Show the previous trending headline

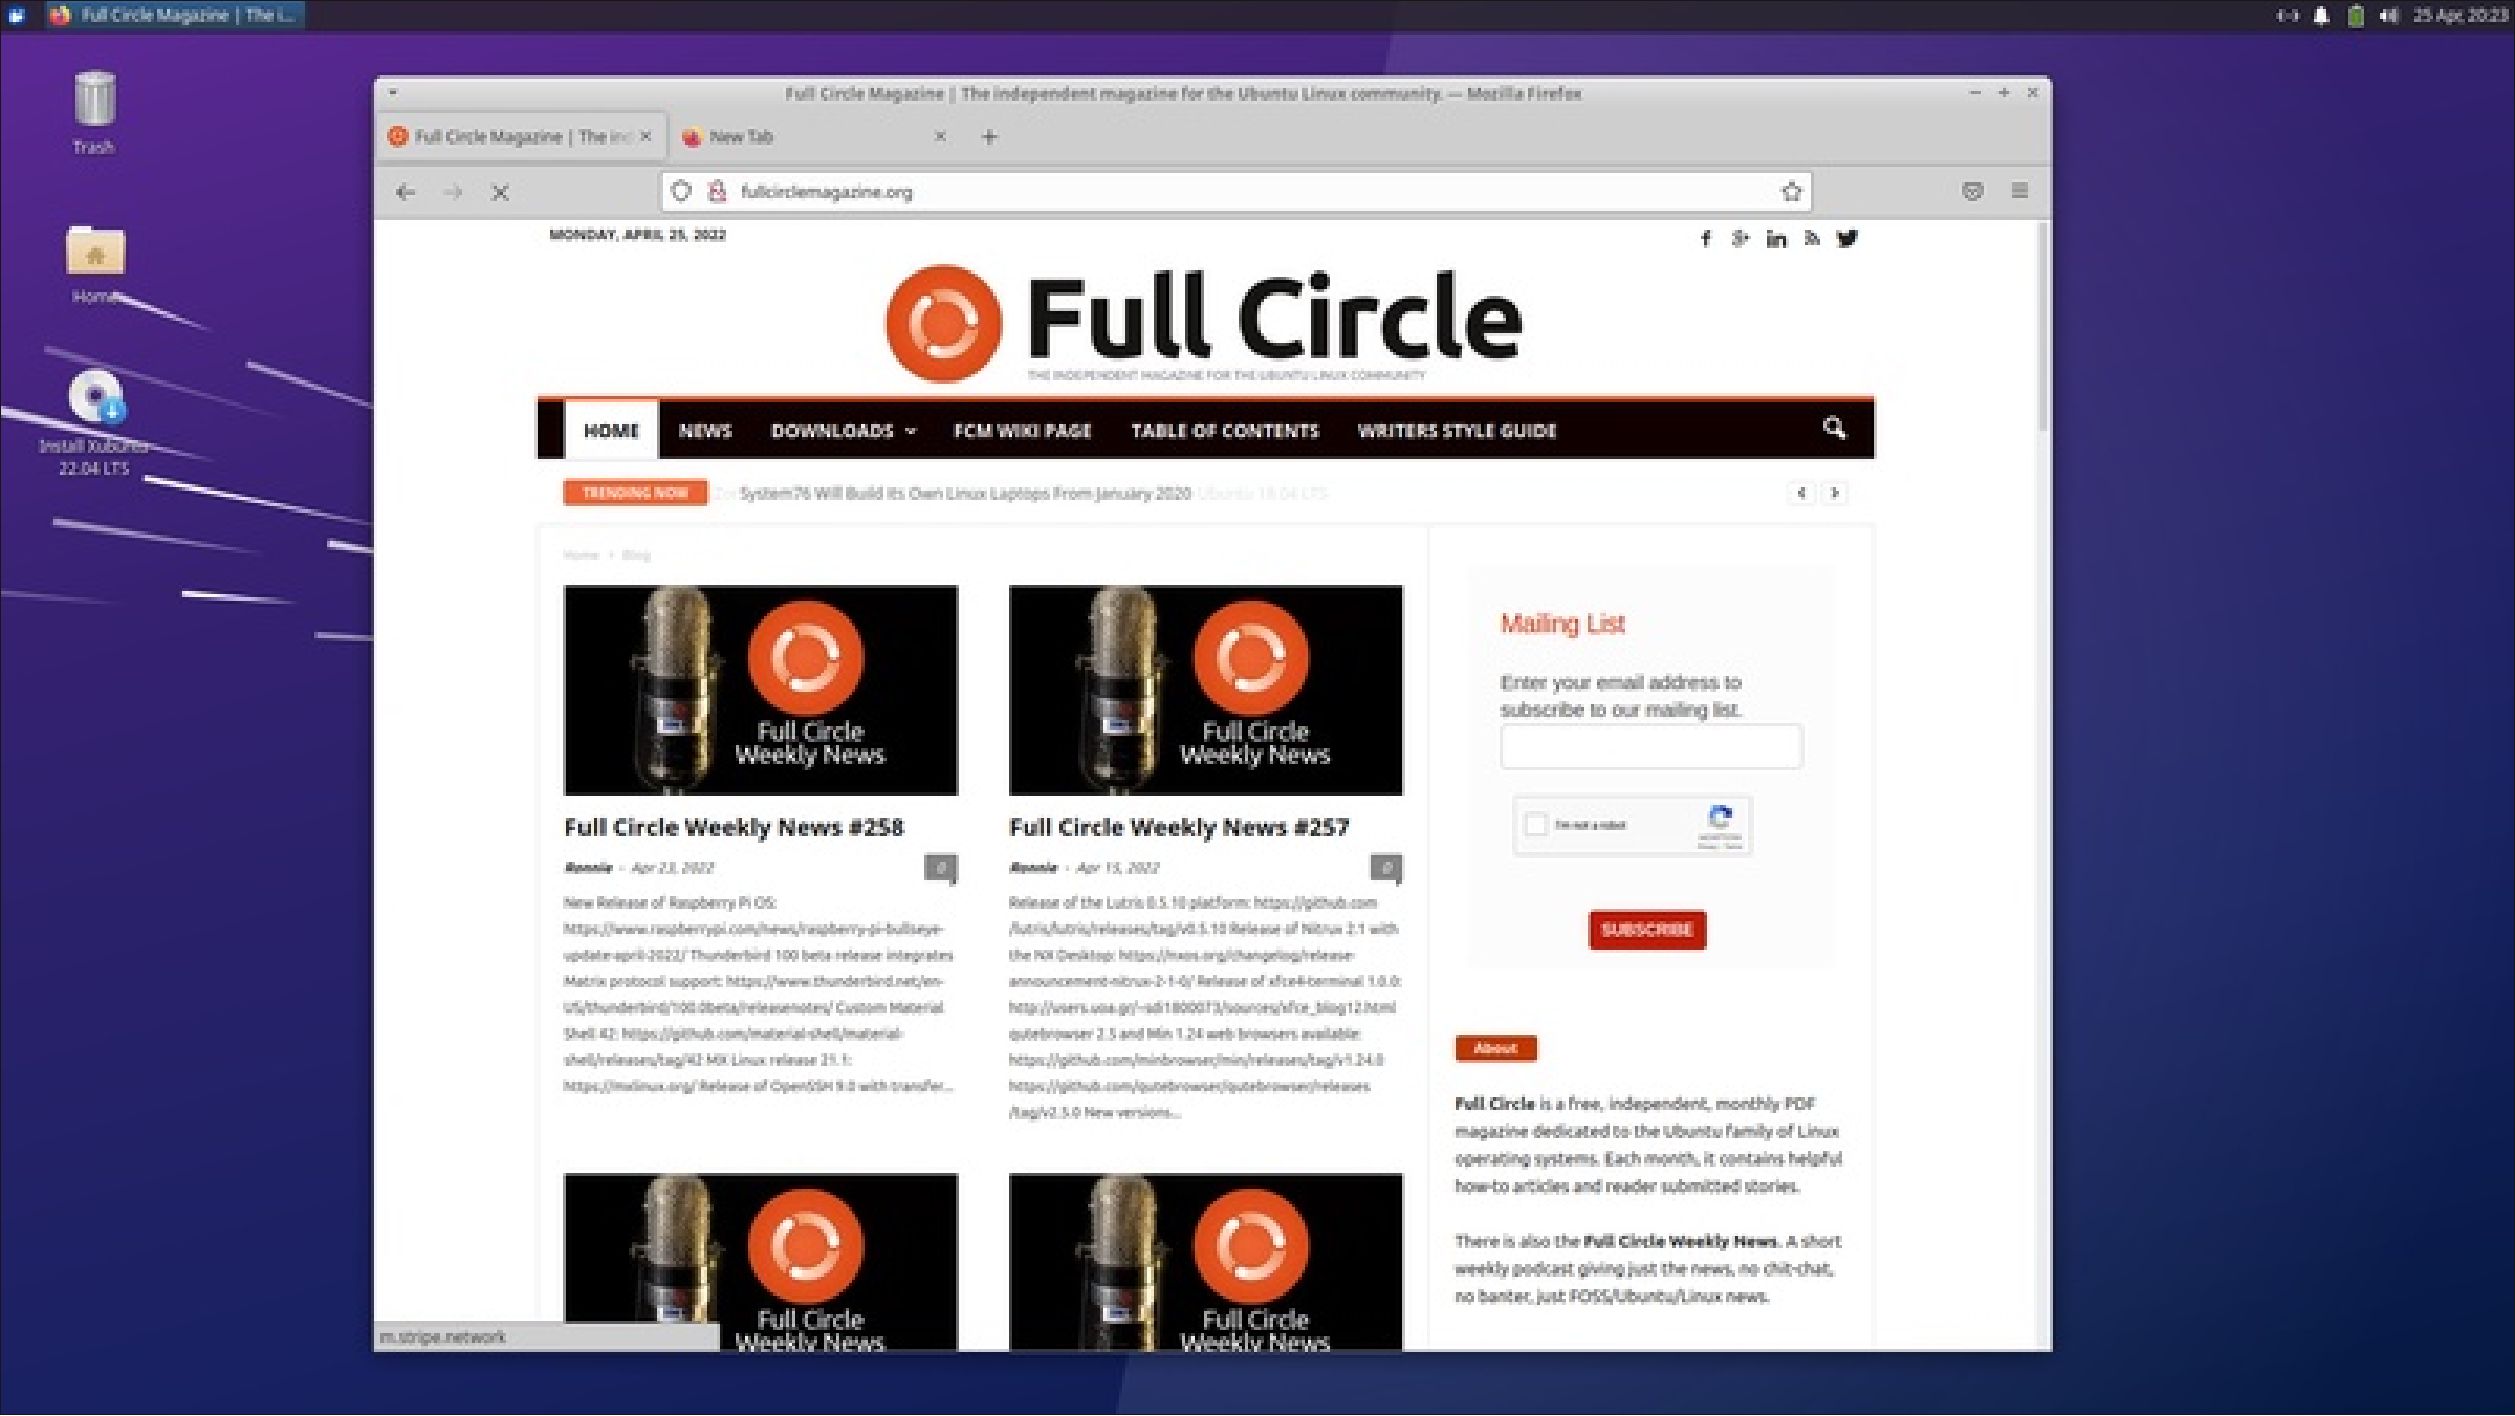pos(1801,493)
